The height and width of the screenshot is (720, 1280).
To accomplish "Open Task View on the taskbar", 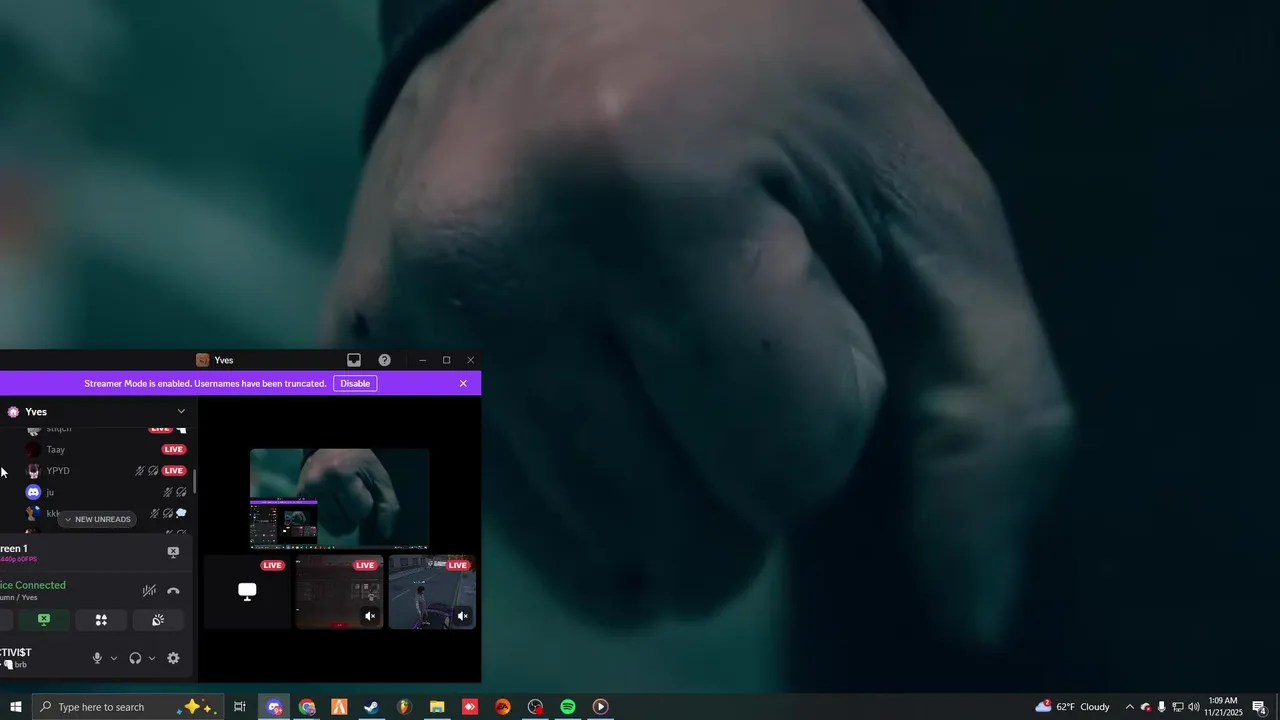I will pos(240,707).
